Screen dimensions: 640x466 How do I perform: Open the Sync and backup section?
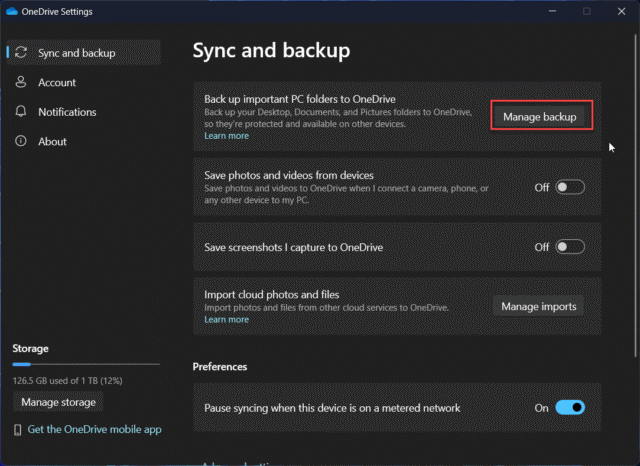(84, 53)
